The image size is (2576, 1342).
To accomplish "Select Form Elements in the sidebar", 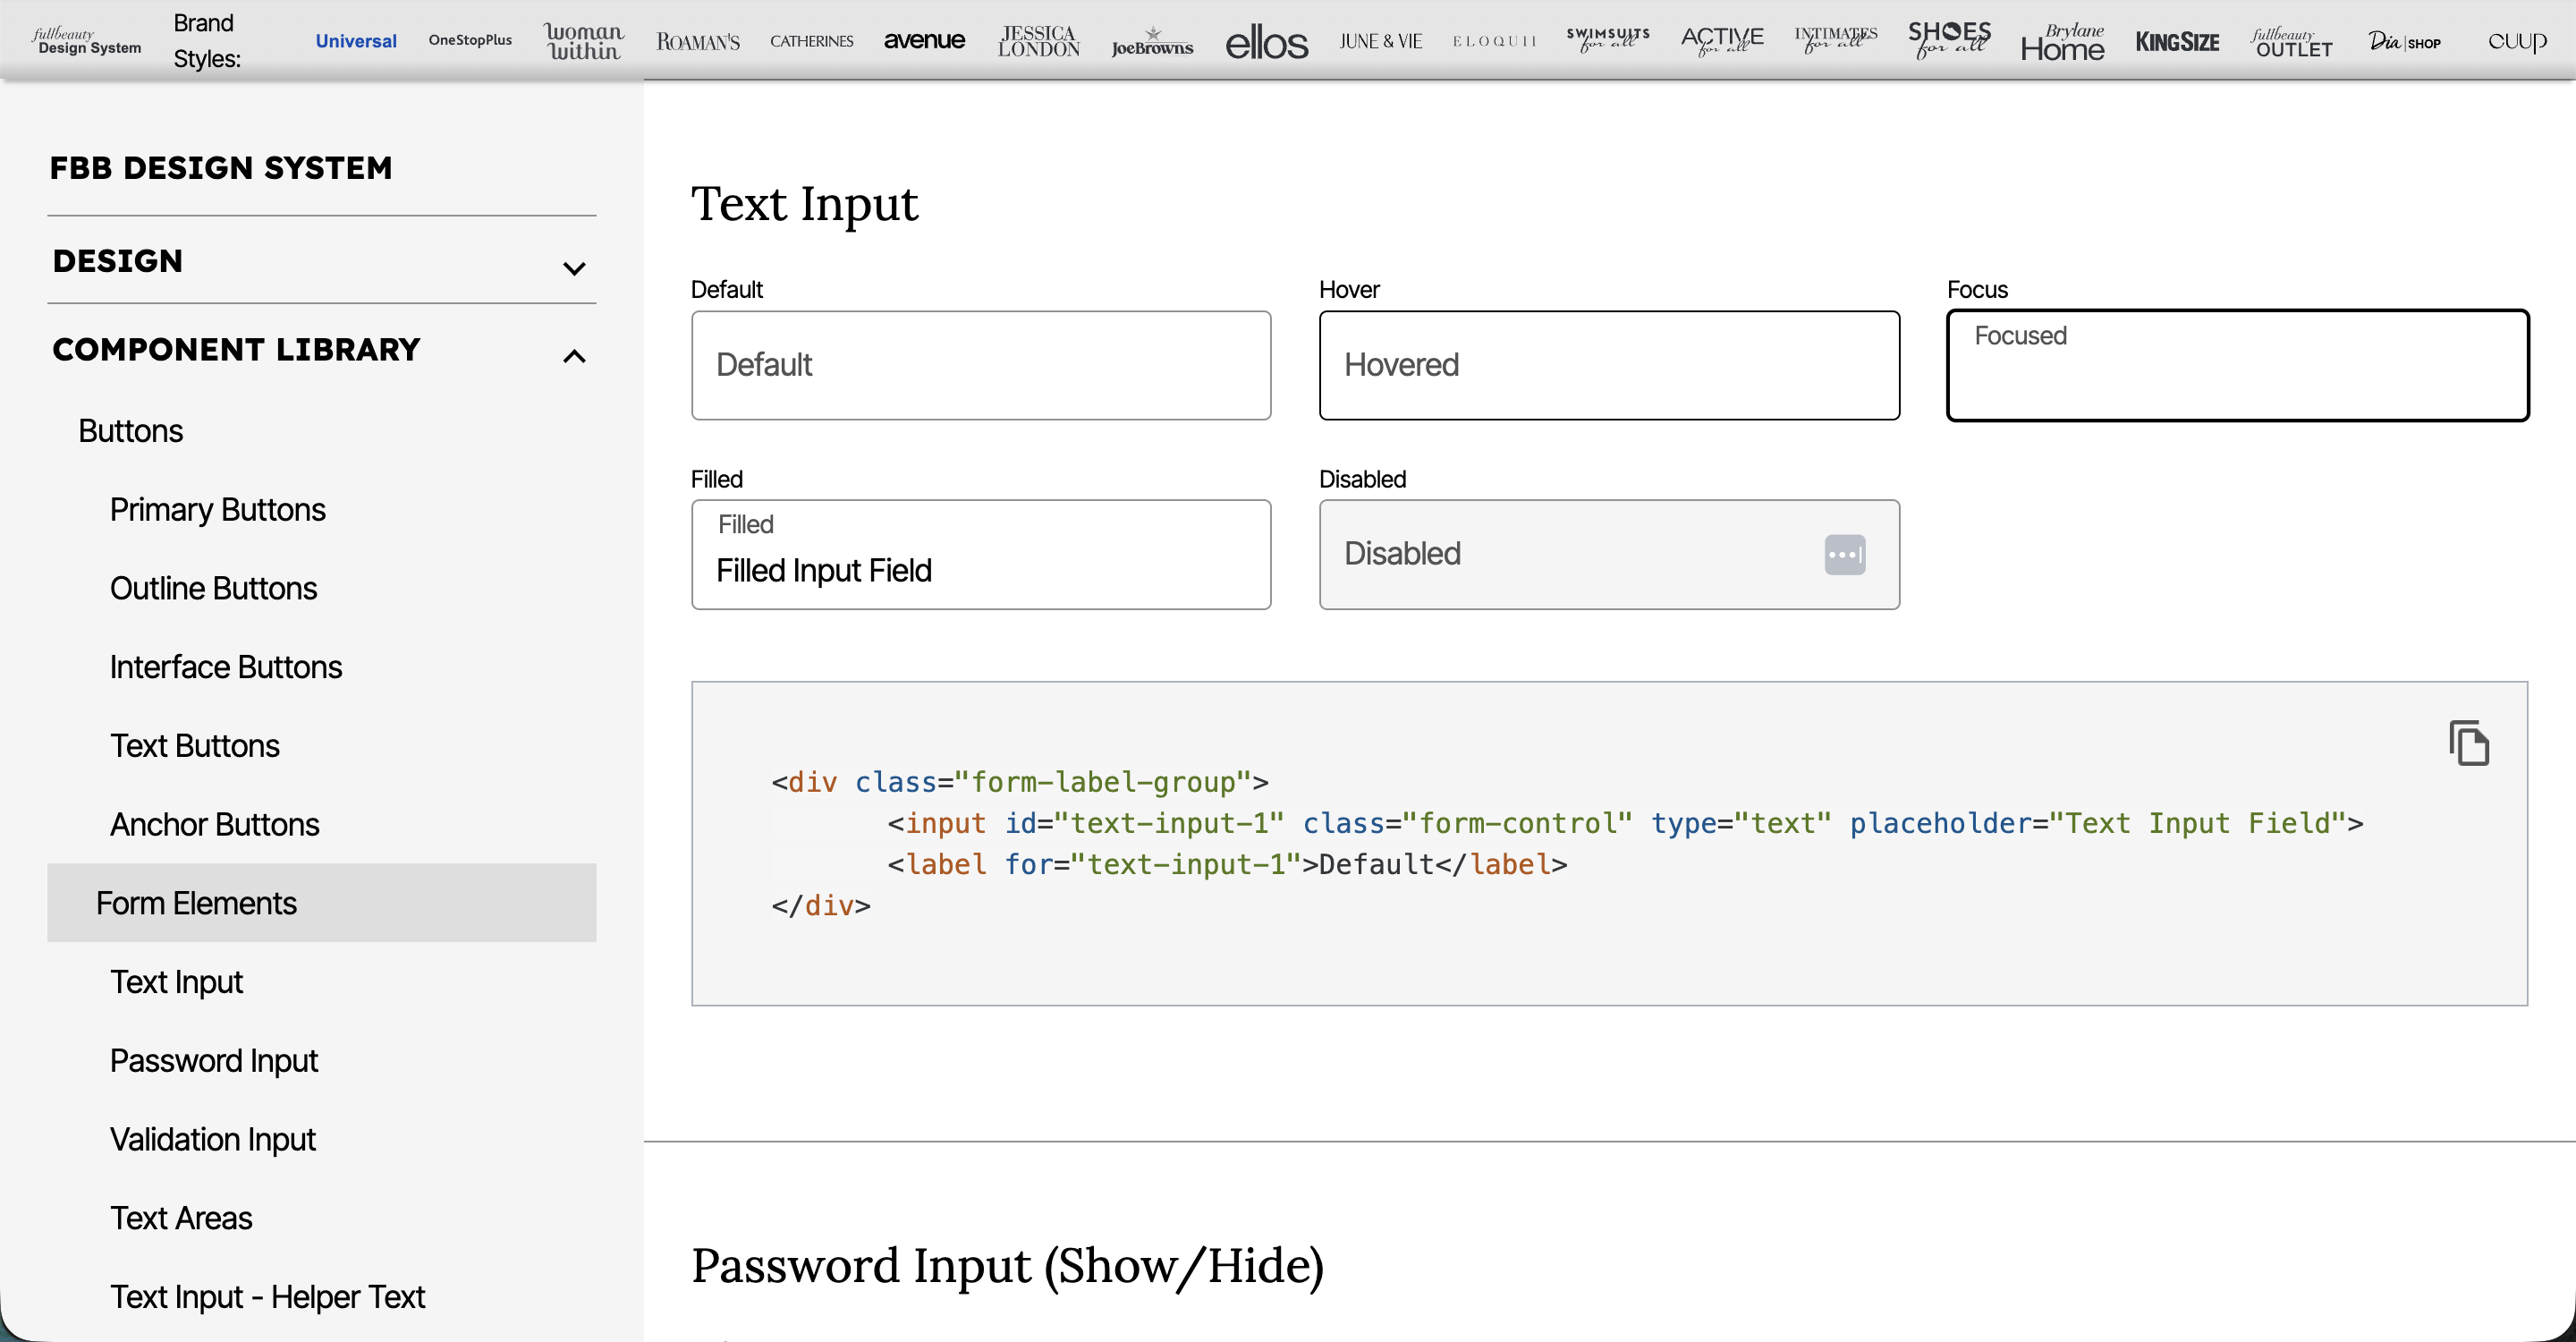I will tap(197, 903).
